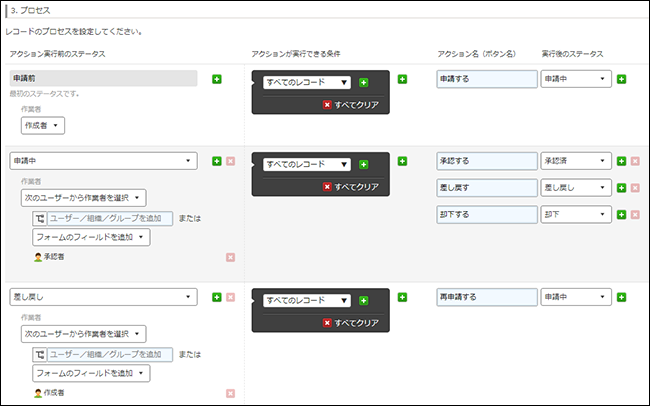Add action after 申請する action

point(621,79)
